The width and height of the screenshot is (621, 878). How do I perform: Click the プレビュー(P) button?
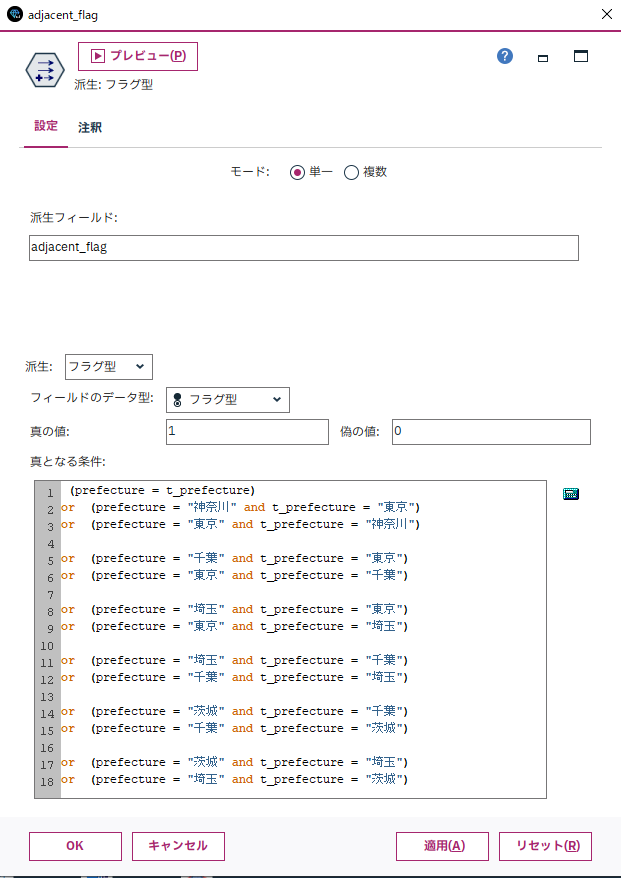(138, 56)
